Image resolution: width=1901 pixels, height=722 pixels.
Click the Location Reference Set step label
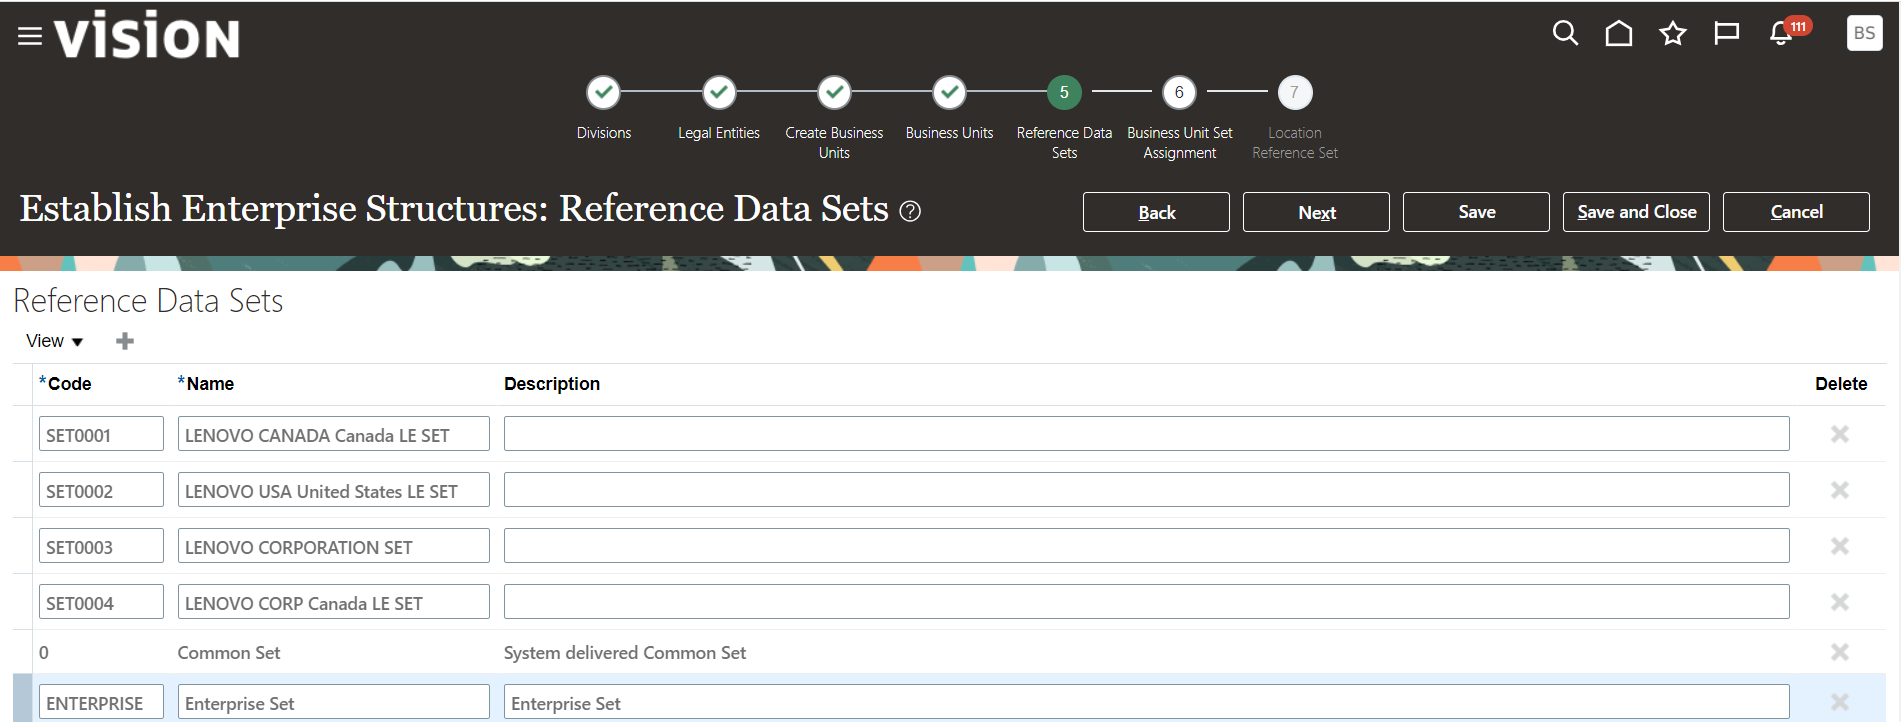(x=1295, y=143)
